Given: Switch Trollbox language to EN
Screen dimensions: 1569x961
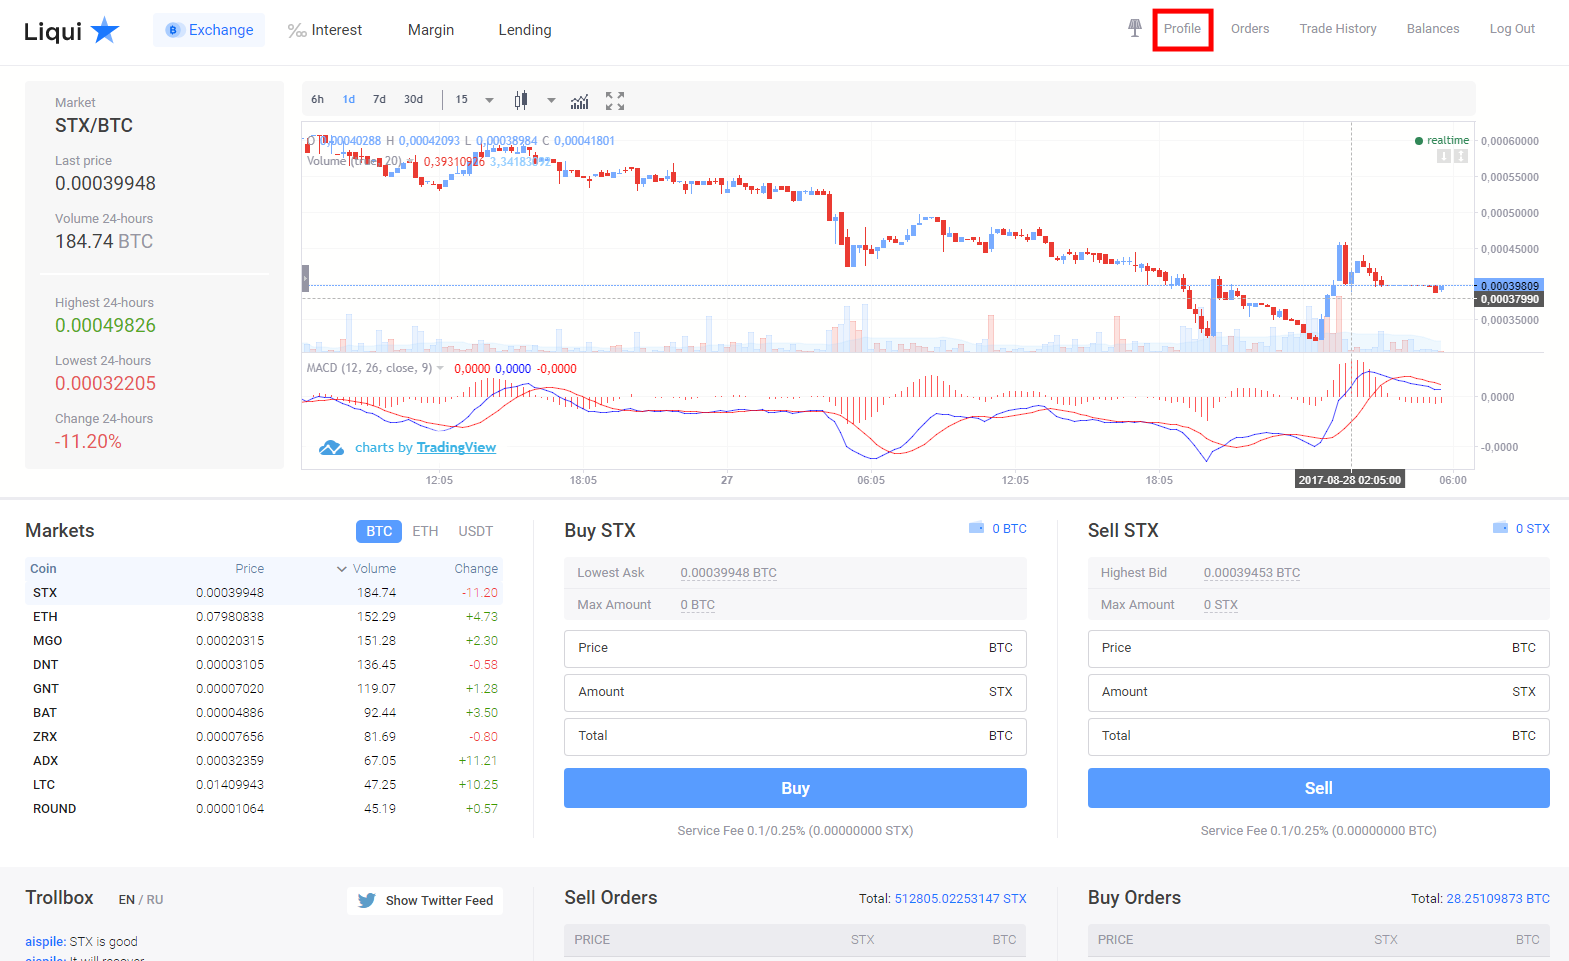Looking at the screenshot, I should (126, 900).
